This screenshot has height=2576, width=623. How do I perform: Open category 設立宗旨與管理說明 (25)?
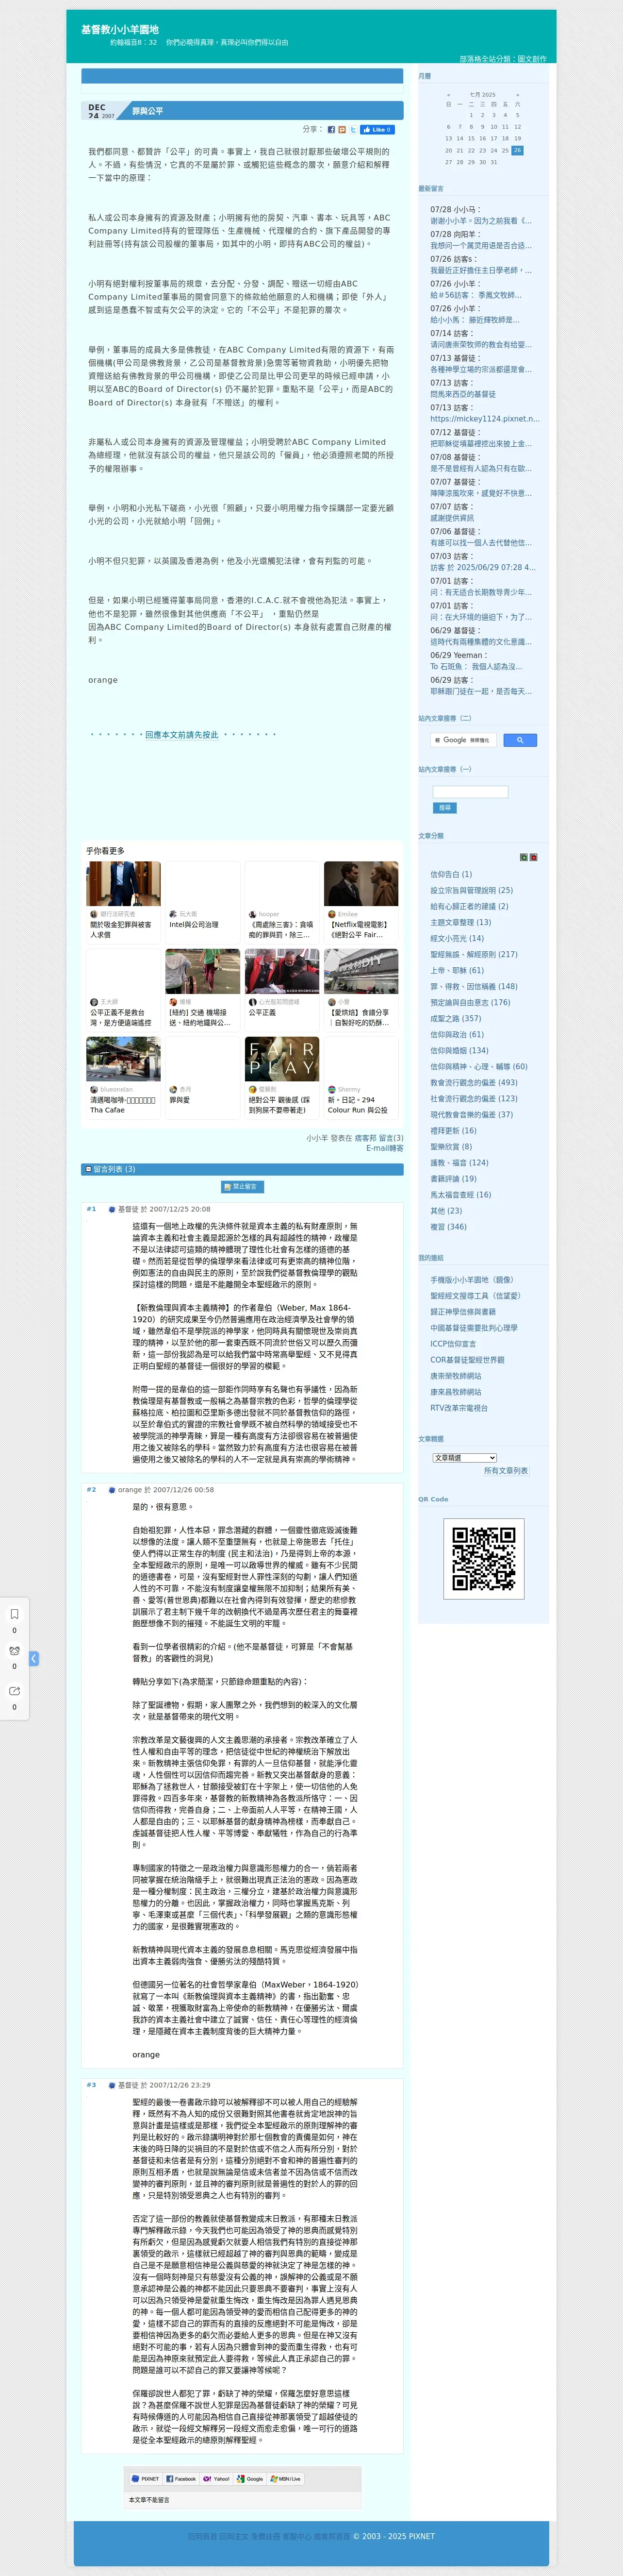(x=471, y=890)
